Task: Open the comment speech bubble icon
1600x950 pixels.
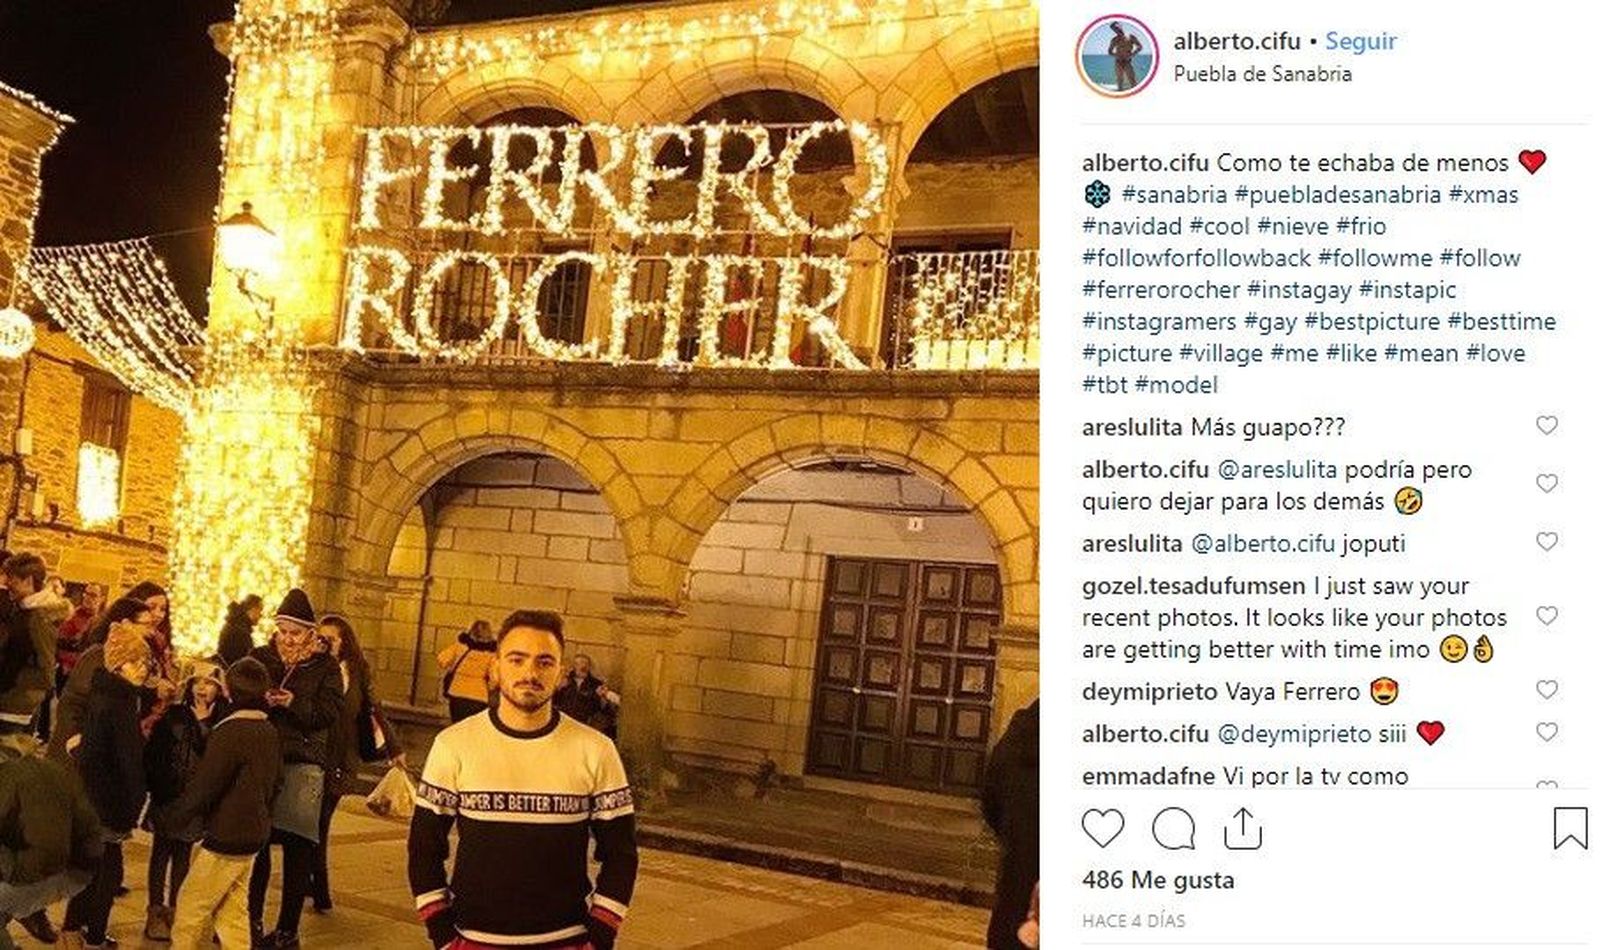Action: pos(1173,829)
